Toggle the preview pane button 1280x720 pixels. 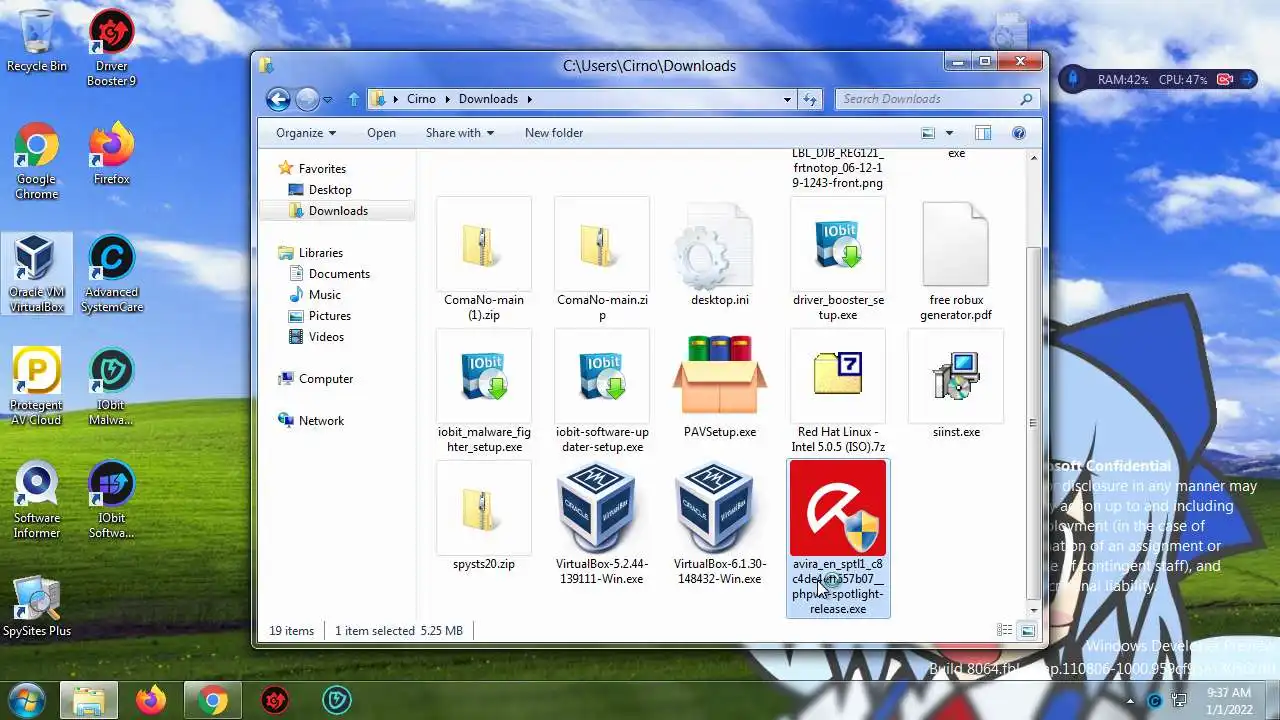tap(983, 133)
